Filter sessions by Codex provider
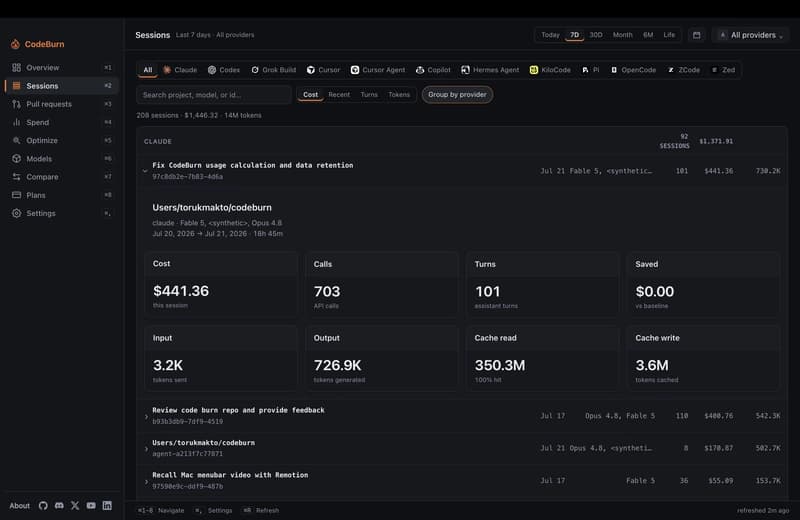The image size is (800, 520). coord(224,70)
